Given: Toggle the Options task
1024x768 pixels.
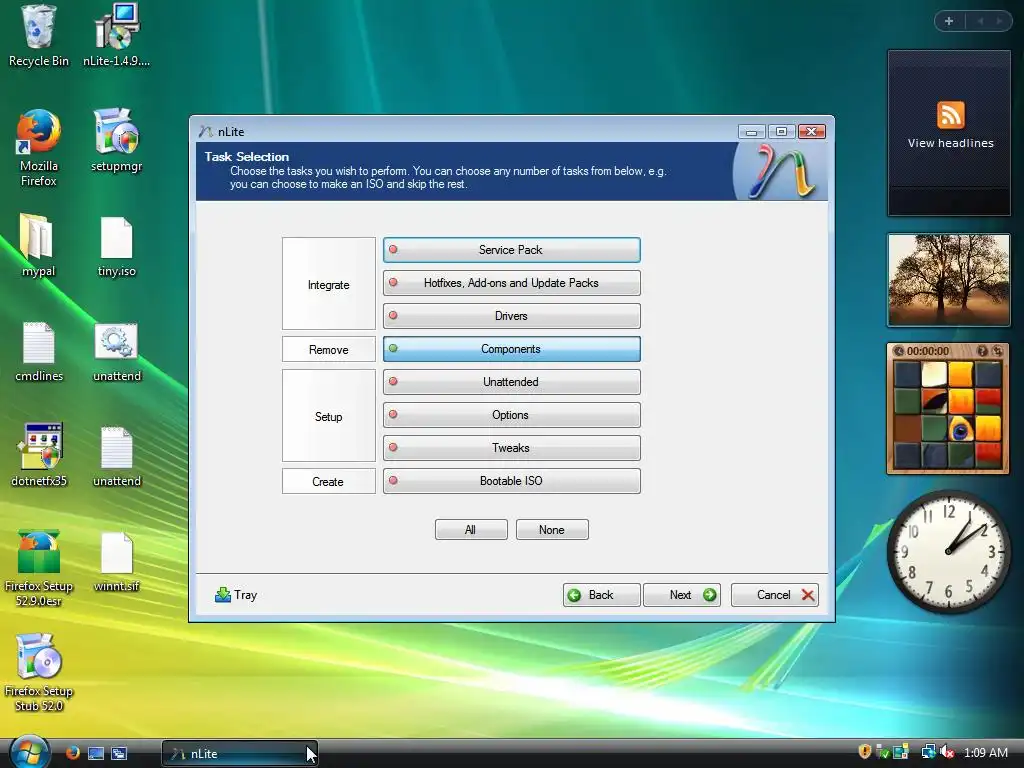Looking at the screenshot, I should [x=511, y=415].
